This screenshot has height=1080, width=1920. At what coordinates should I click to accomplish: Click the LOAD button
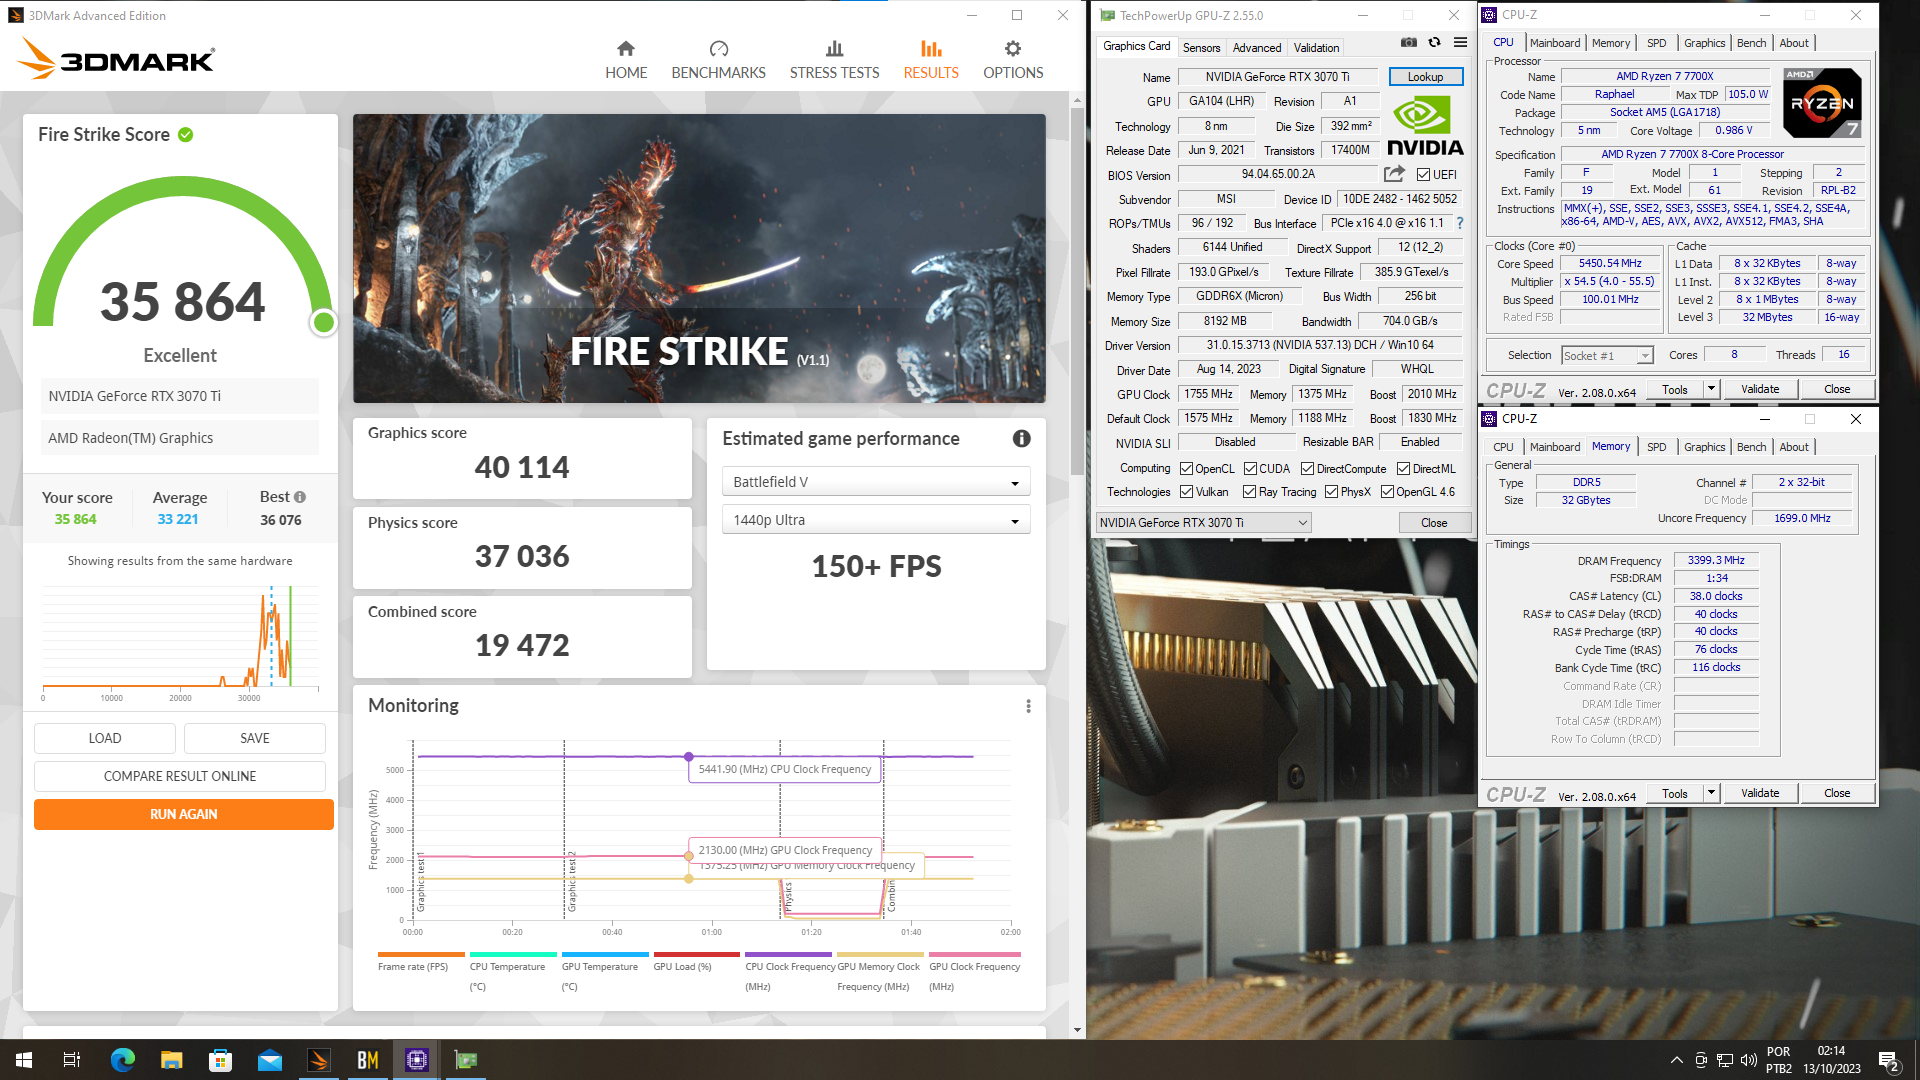(105, 738)
